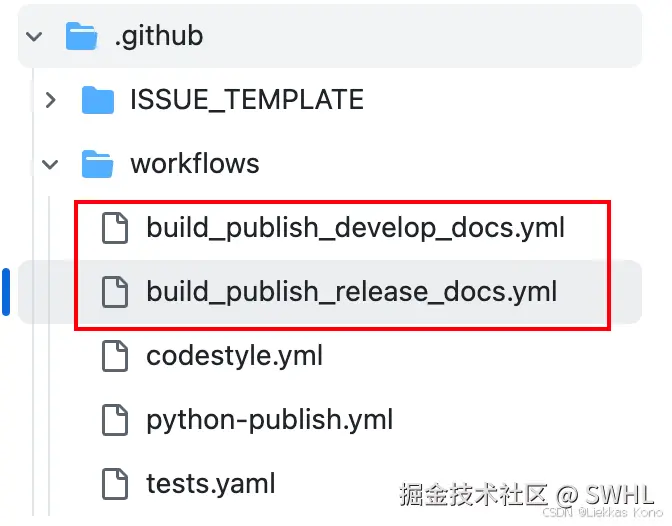672x526 pixels.
Task: Open build_publish_develop_docs.yml file
Action: pyautogui.click(x=355, y=228)
